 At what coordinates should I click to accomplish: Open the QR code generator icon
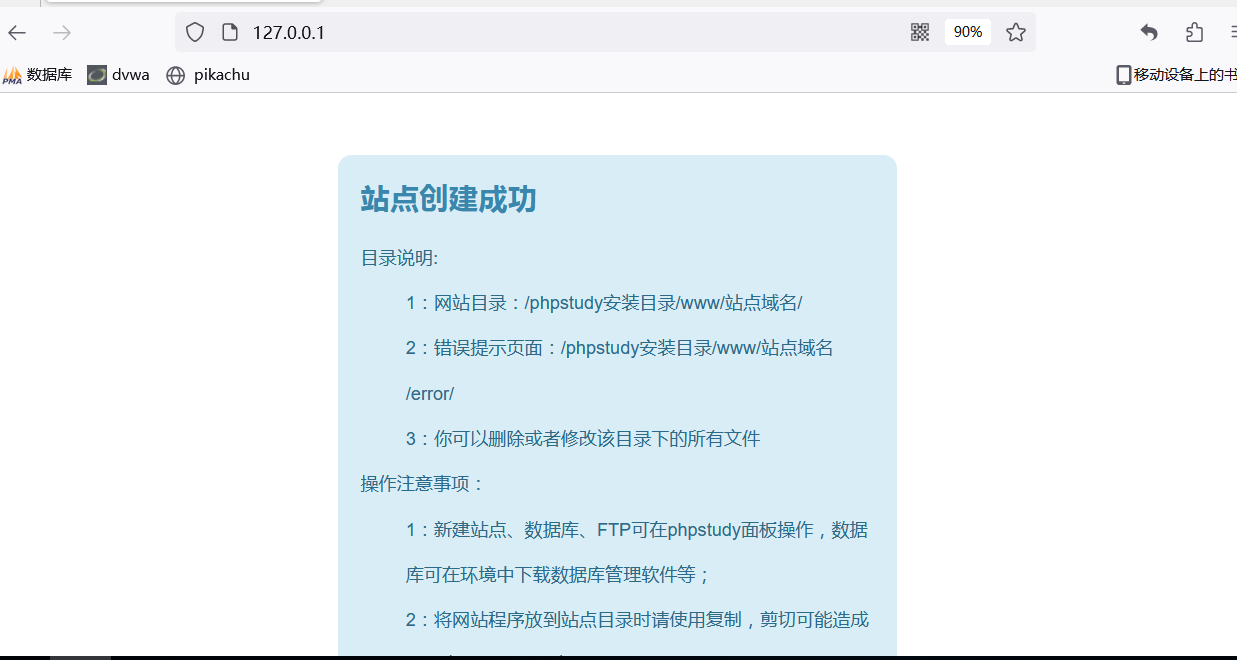click(920, 33)
